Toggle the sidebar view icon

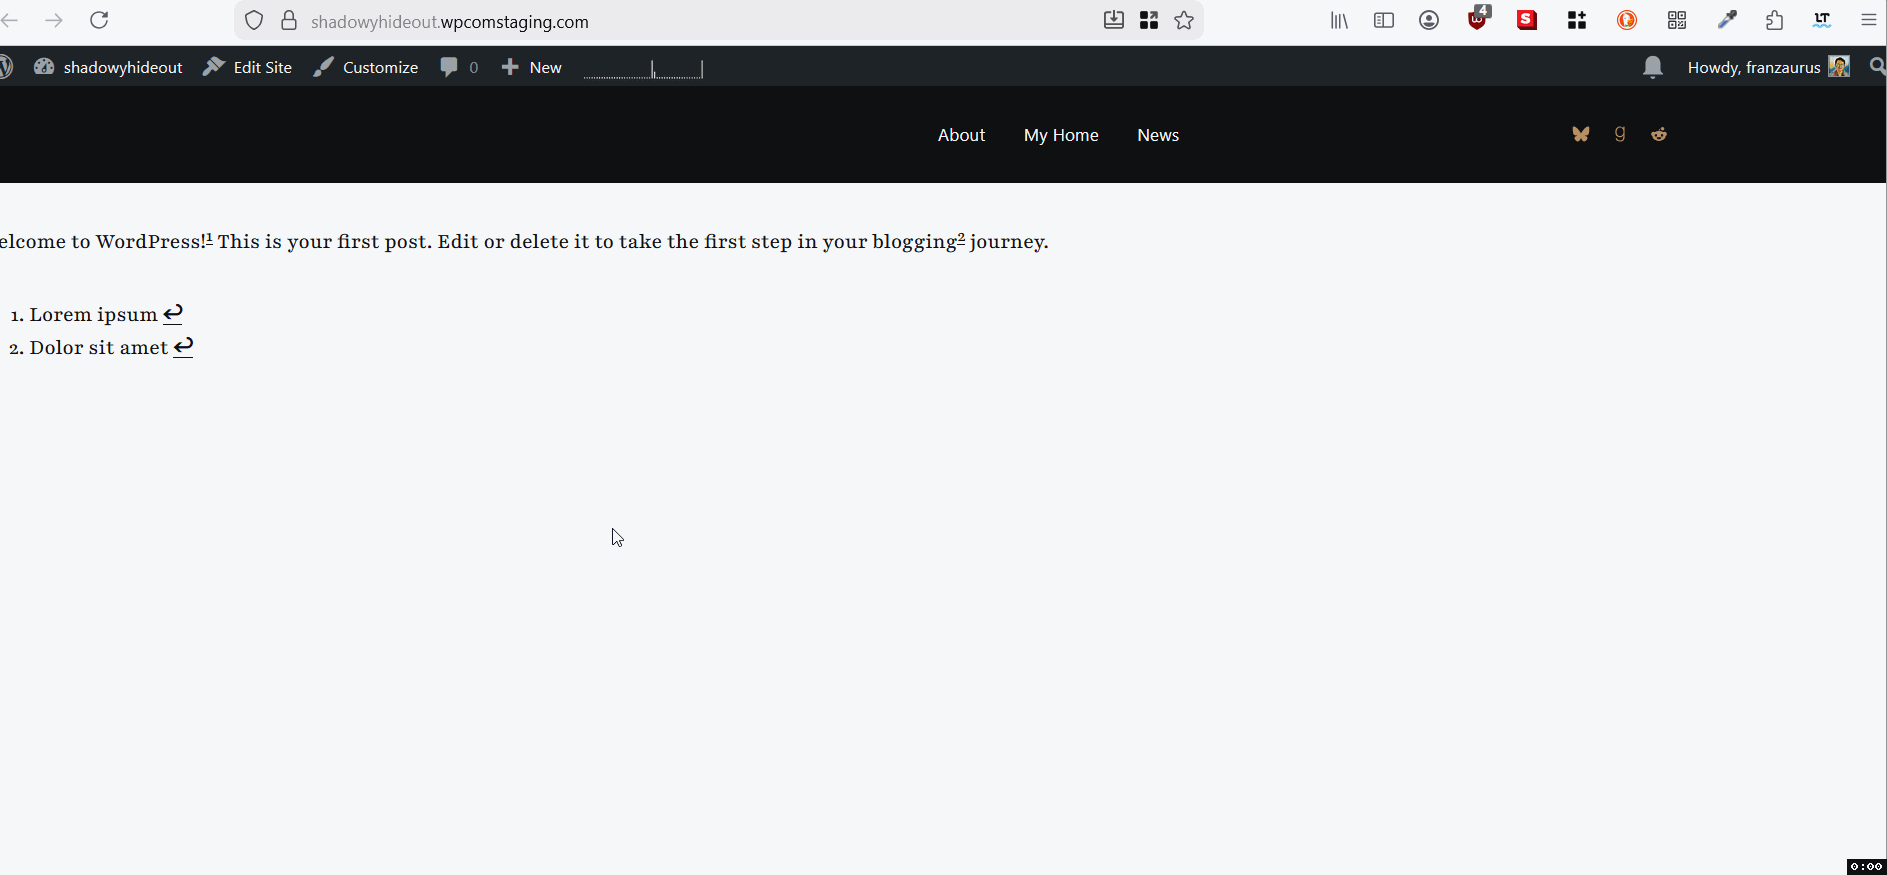[x=1384, y=20]
